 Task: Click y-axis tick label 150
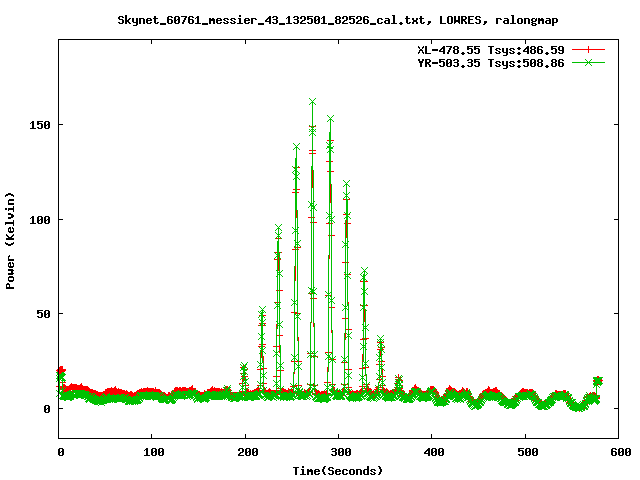(x=40, y=125)
